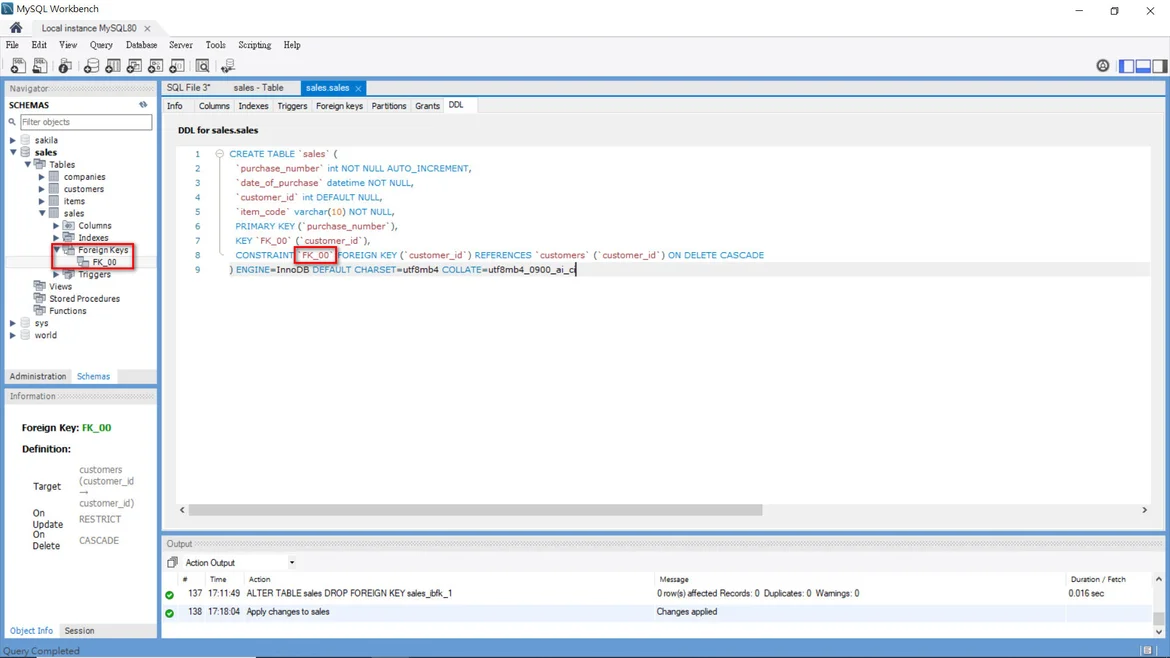The height and width of the screenshot is (658, 1170).
Task: Click the open SQL script file icon
Action: (x=40, y=66)
